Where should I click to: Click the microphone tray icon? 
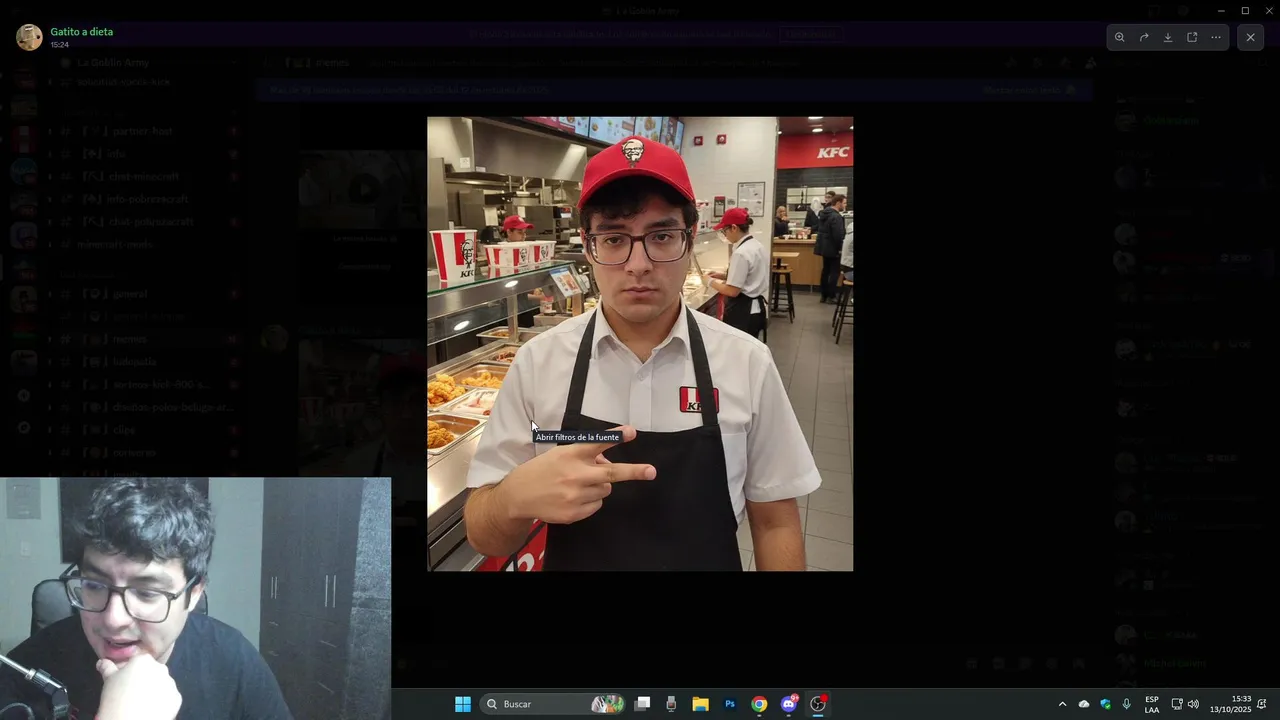tap(1127, 704)
